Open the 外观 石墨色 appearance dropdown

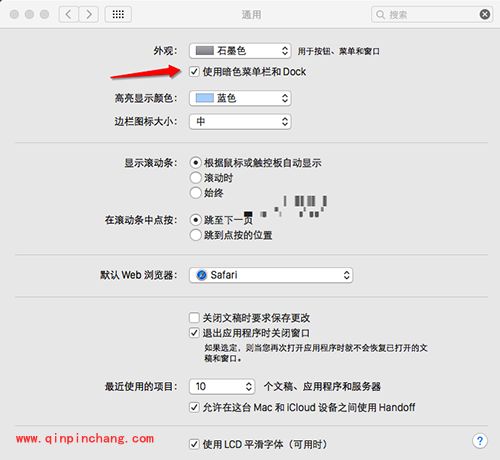coord(240,51)
